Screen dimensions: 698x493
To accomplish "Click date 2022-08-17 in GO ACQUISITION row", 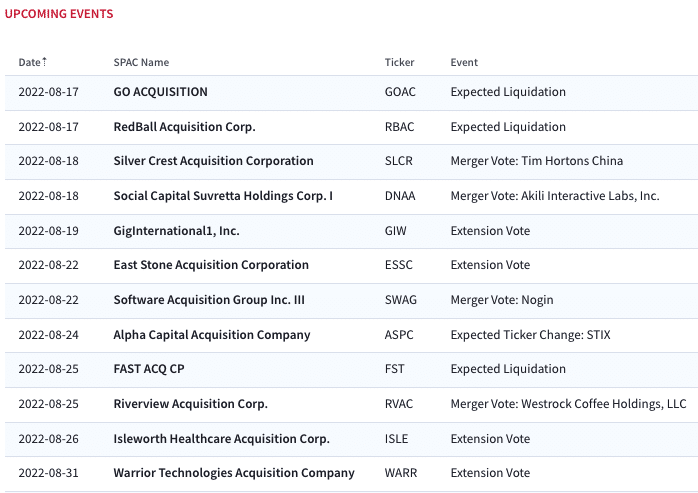I will tap(49, 92).
